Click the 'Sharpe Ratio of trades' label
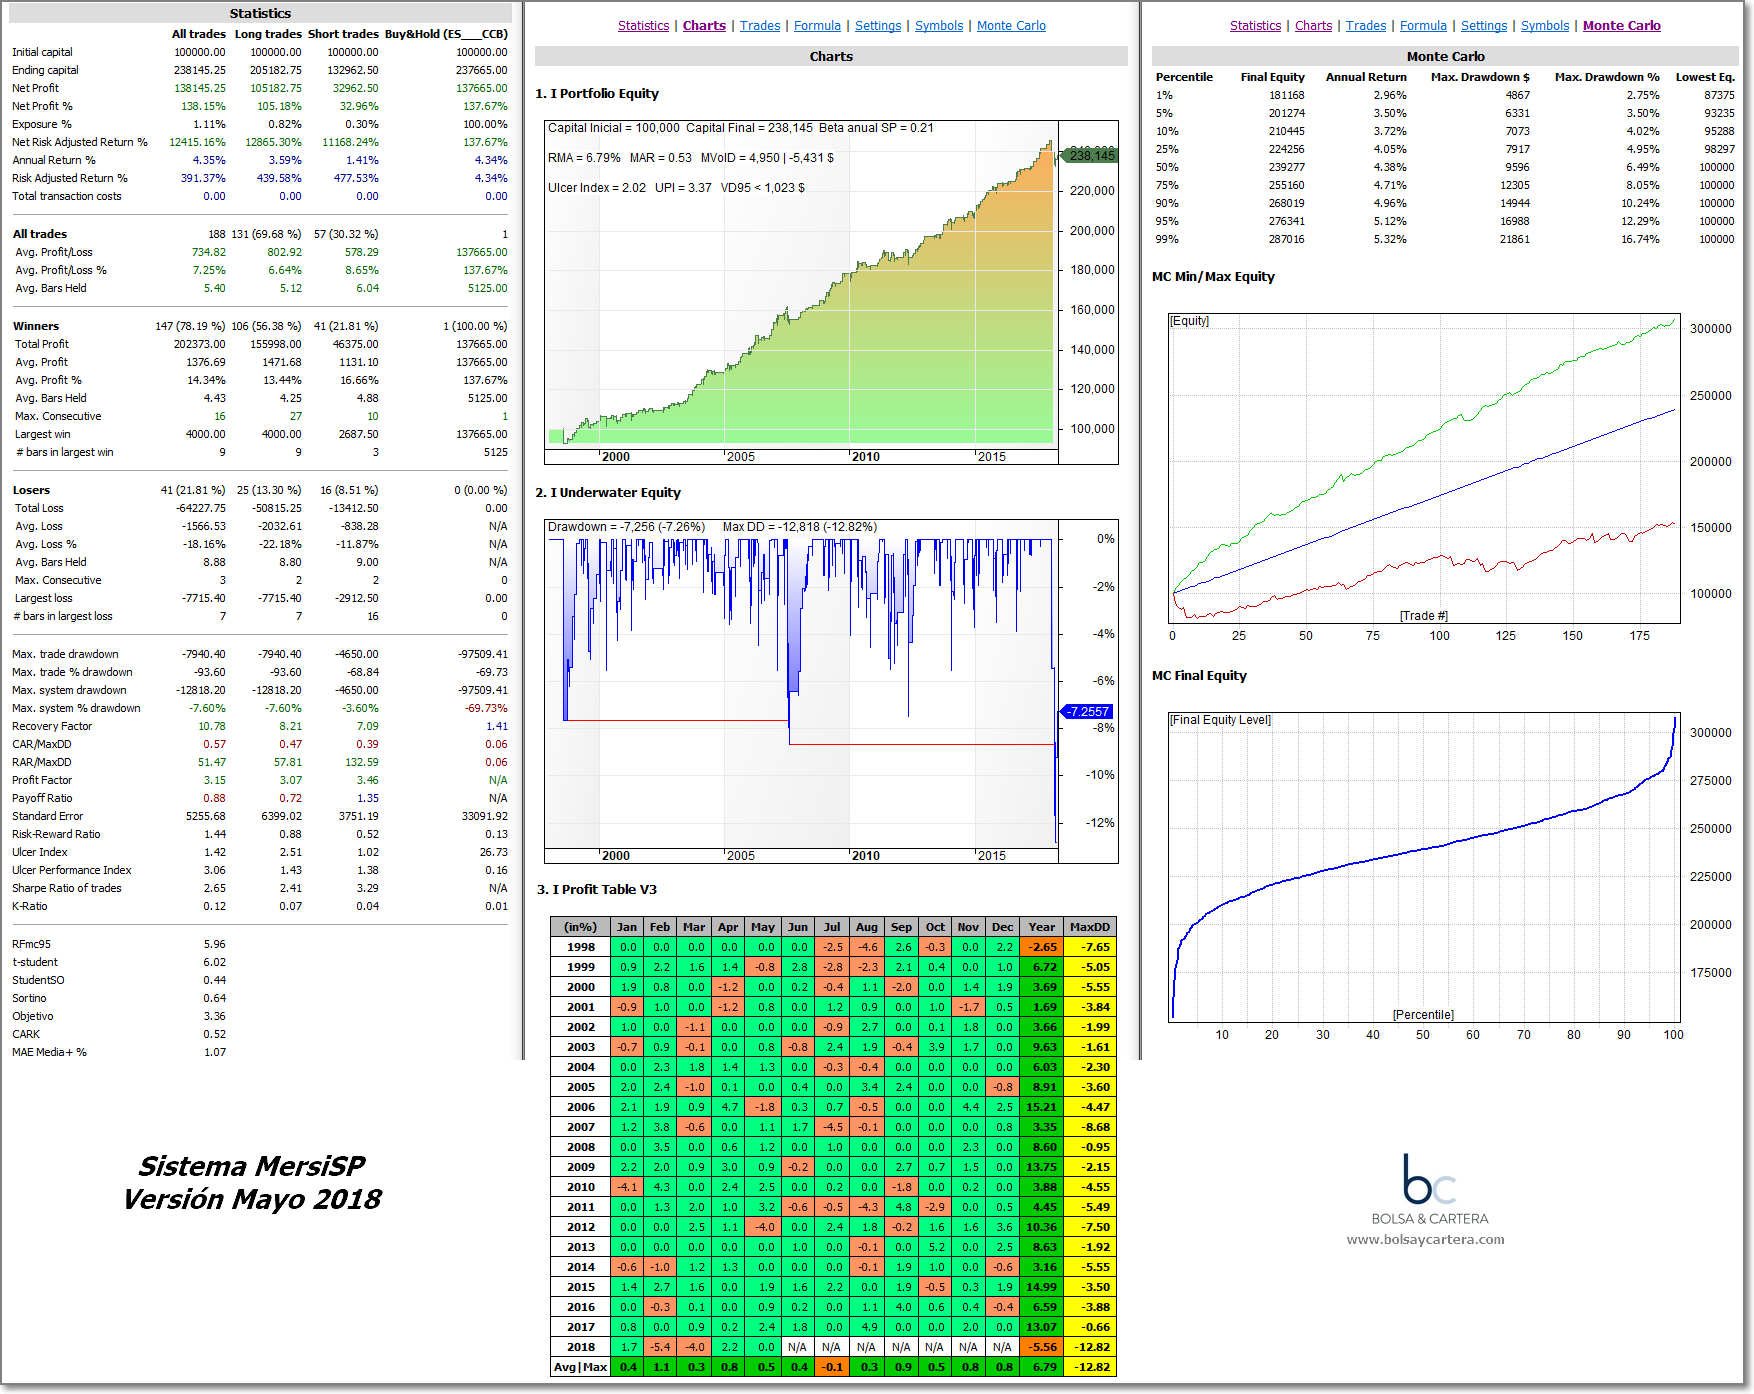 point(67,888)
